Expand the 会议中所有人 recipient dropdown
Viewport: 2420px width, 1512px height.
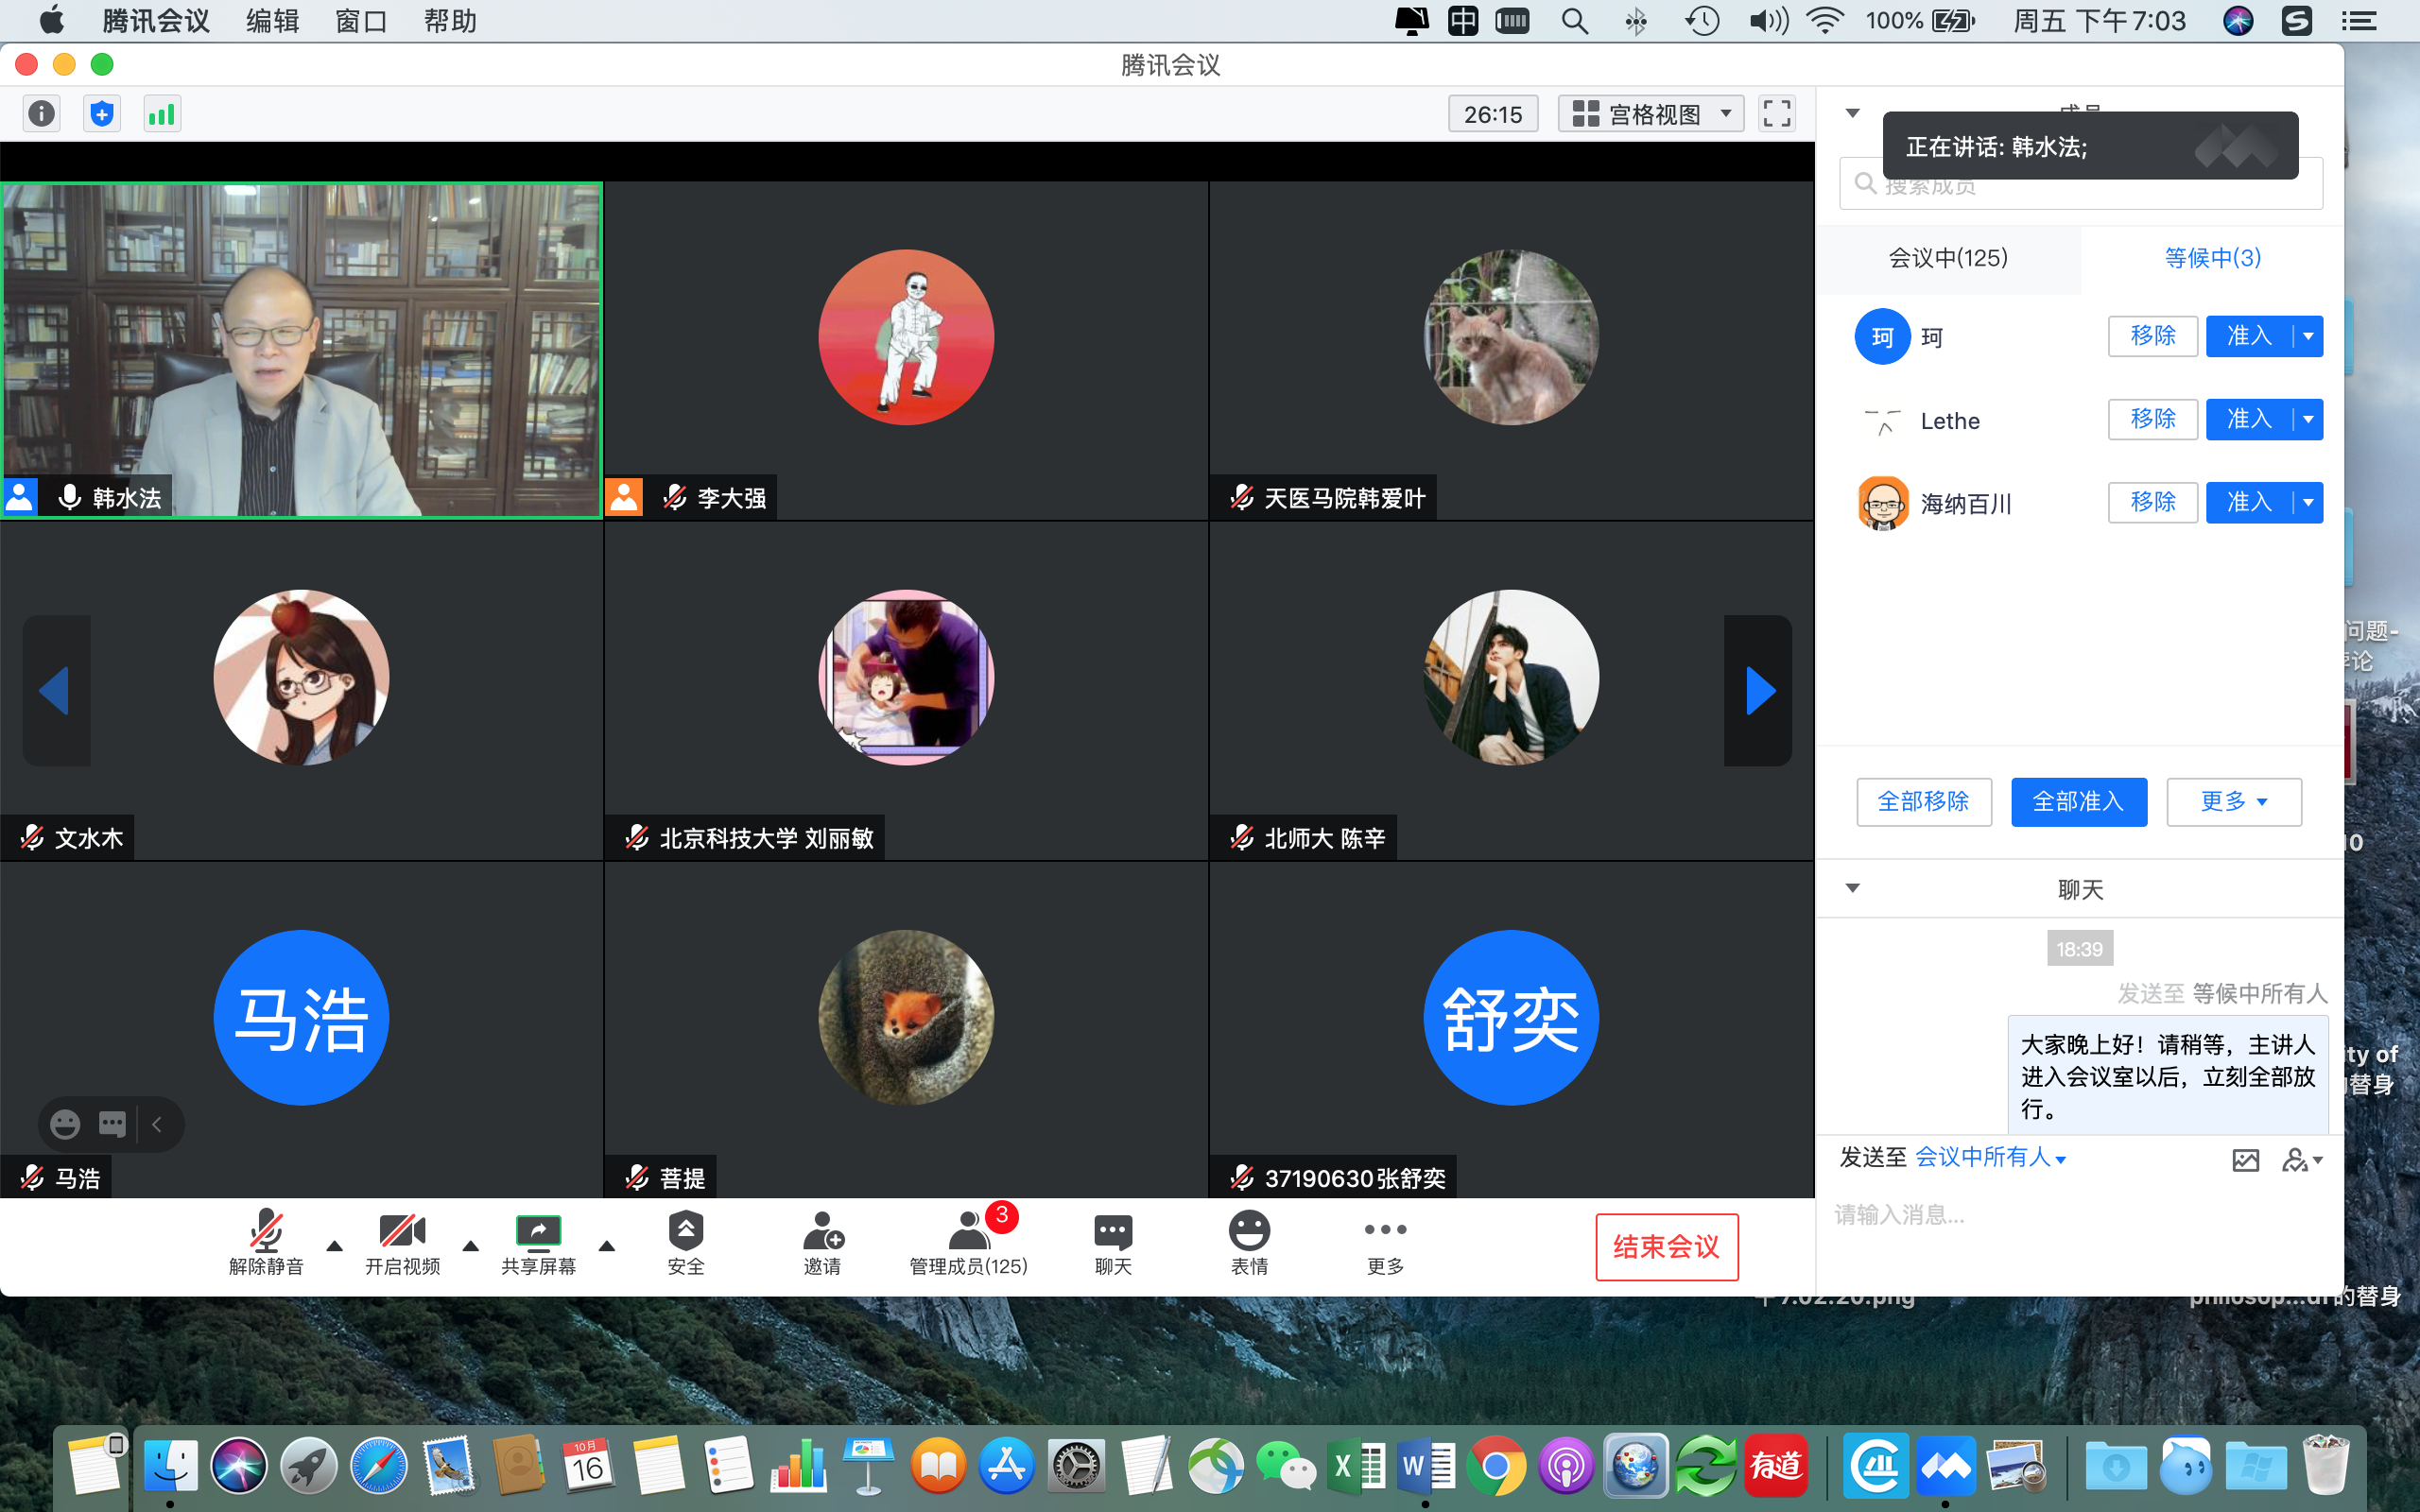point(1990,1158)
